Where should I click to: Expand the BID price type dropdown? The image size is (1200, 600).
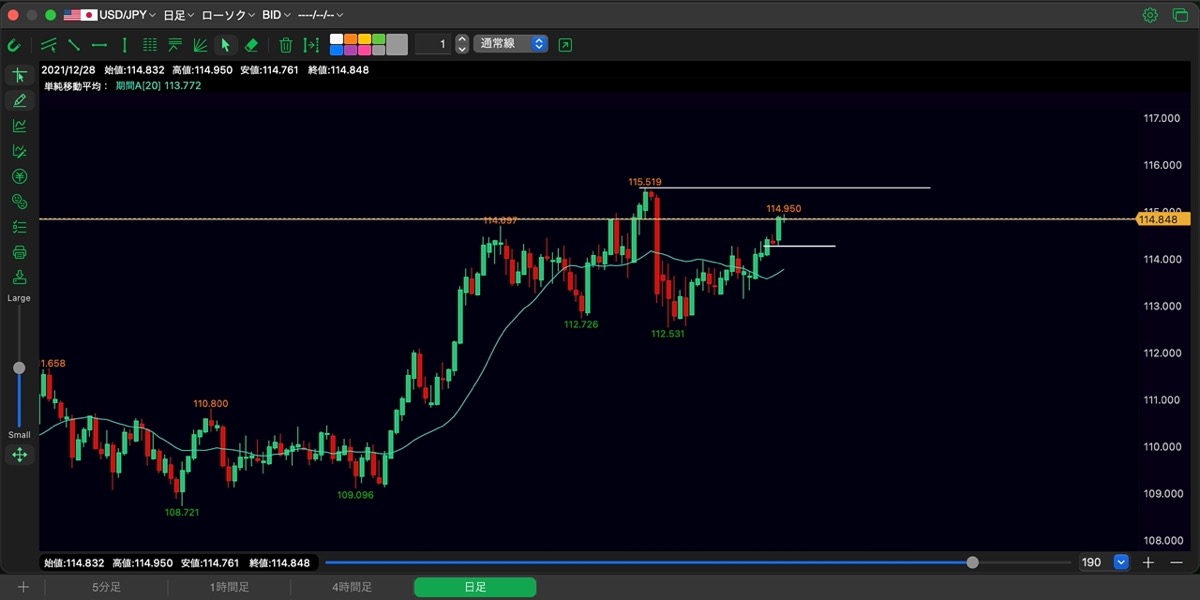tap(277, 15)
